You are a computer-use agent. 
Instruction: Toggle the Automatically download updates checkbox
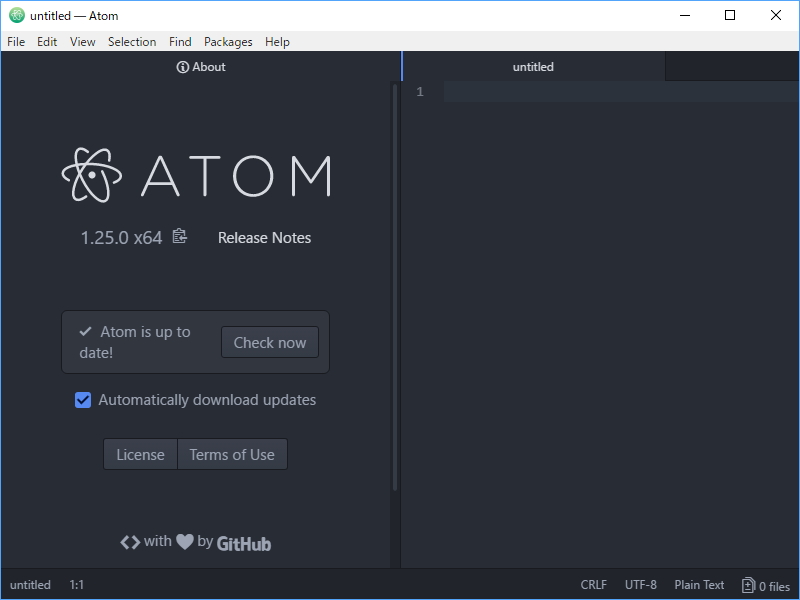coord(82,400)
